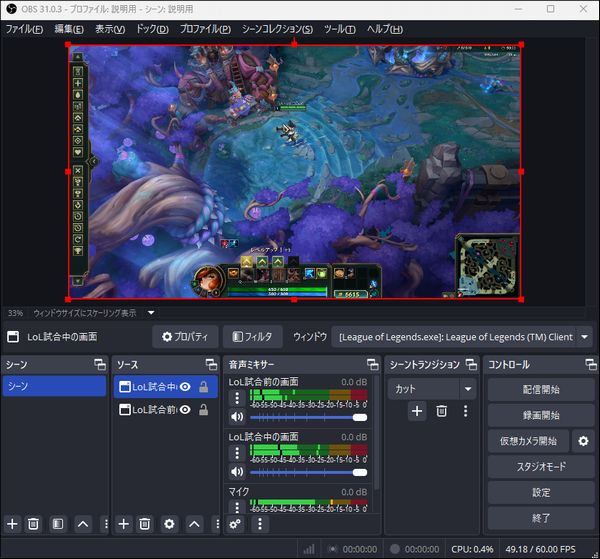600x559 pixels.
Task: Pop out the コントロール dock
Action: [591, 364]
